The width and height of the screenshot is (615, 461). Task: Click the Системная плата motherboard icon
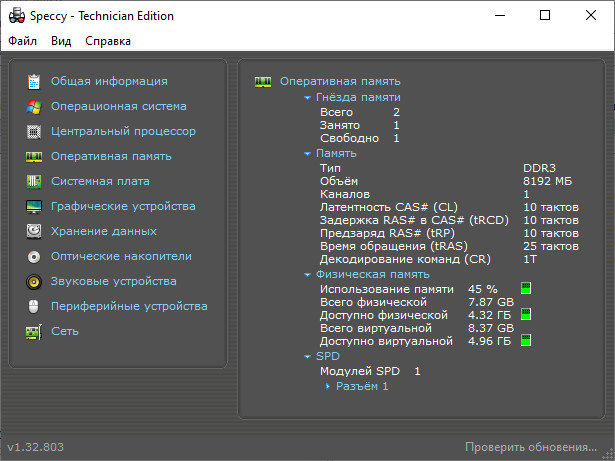(x=34, y=181)
